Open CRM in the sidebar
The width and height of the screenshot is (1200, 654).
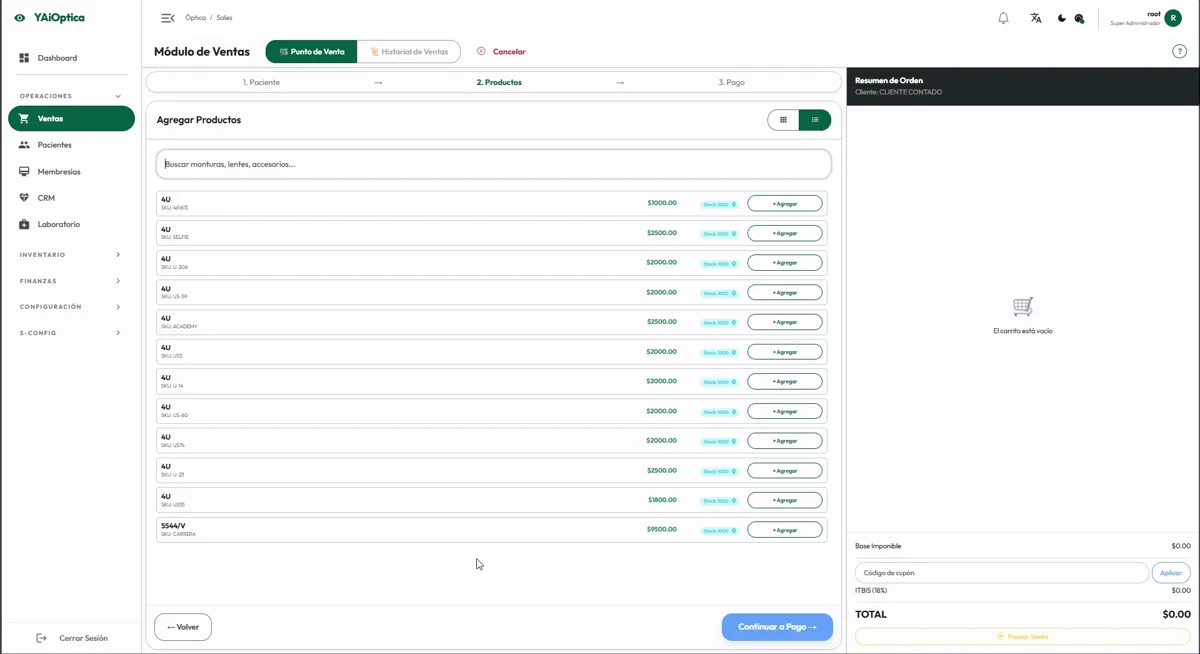[70, 198]
